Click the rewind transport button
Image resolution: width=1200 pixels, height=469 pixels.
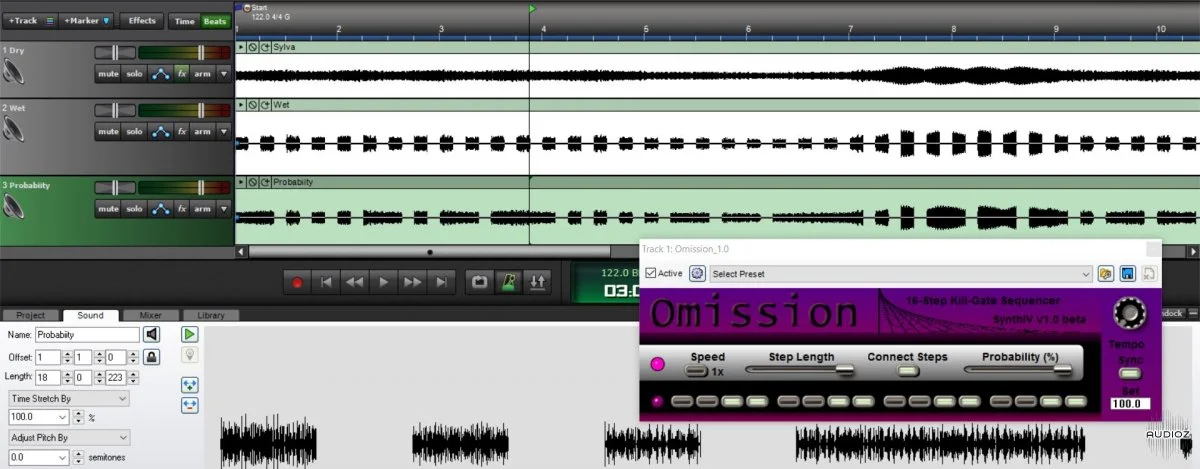point(355,283)
